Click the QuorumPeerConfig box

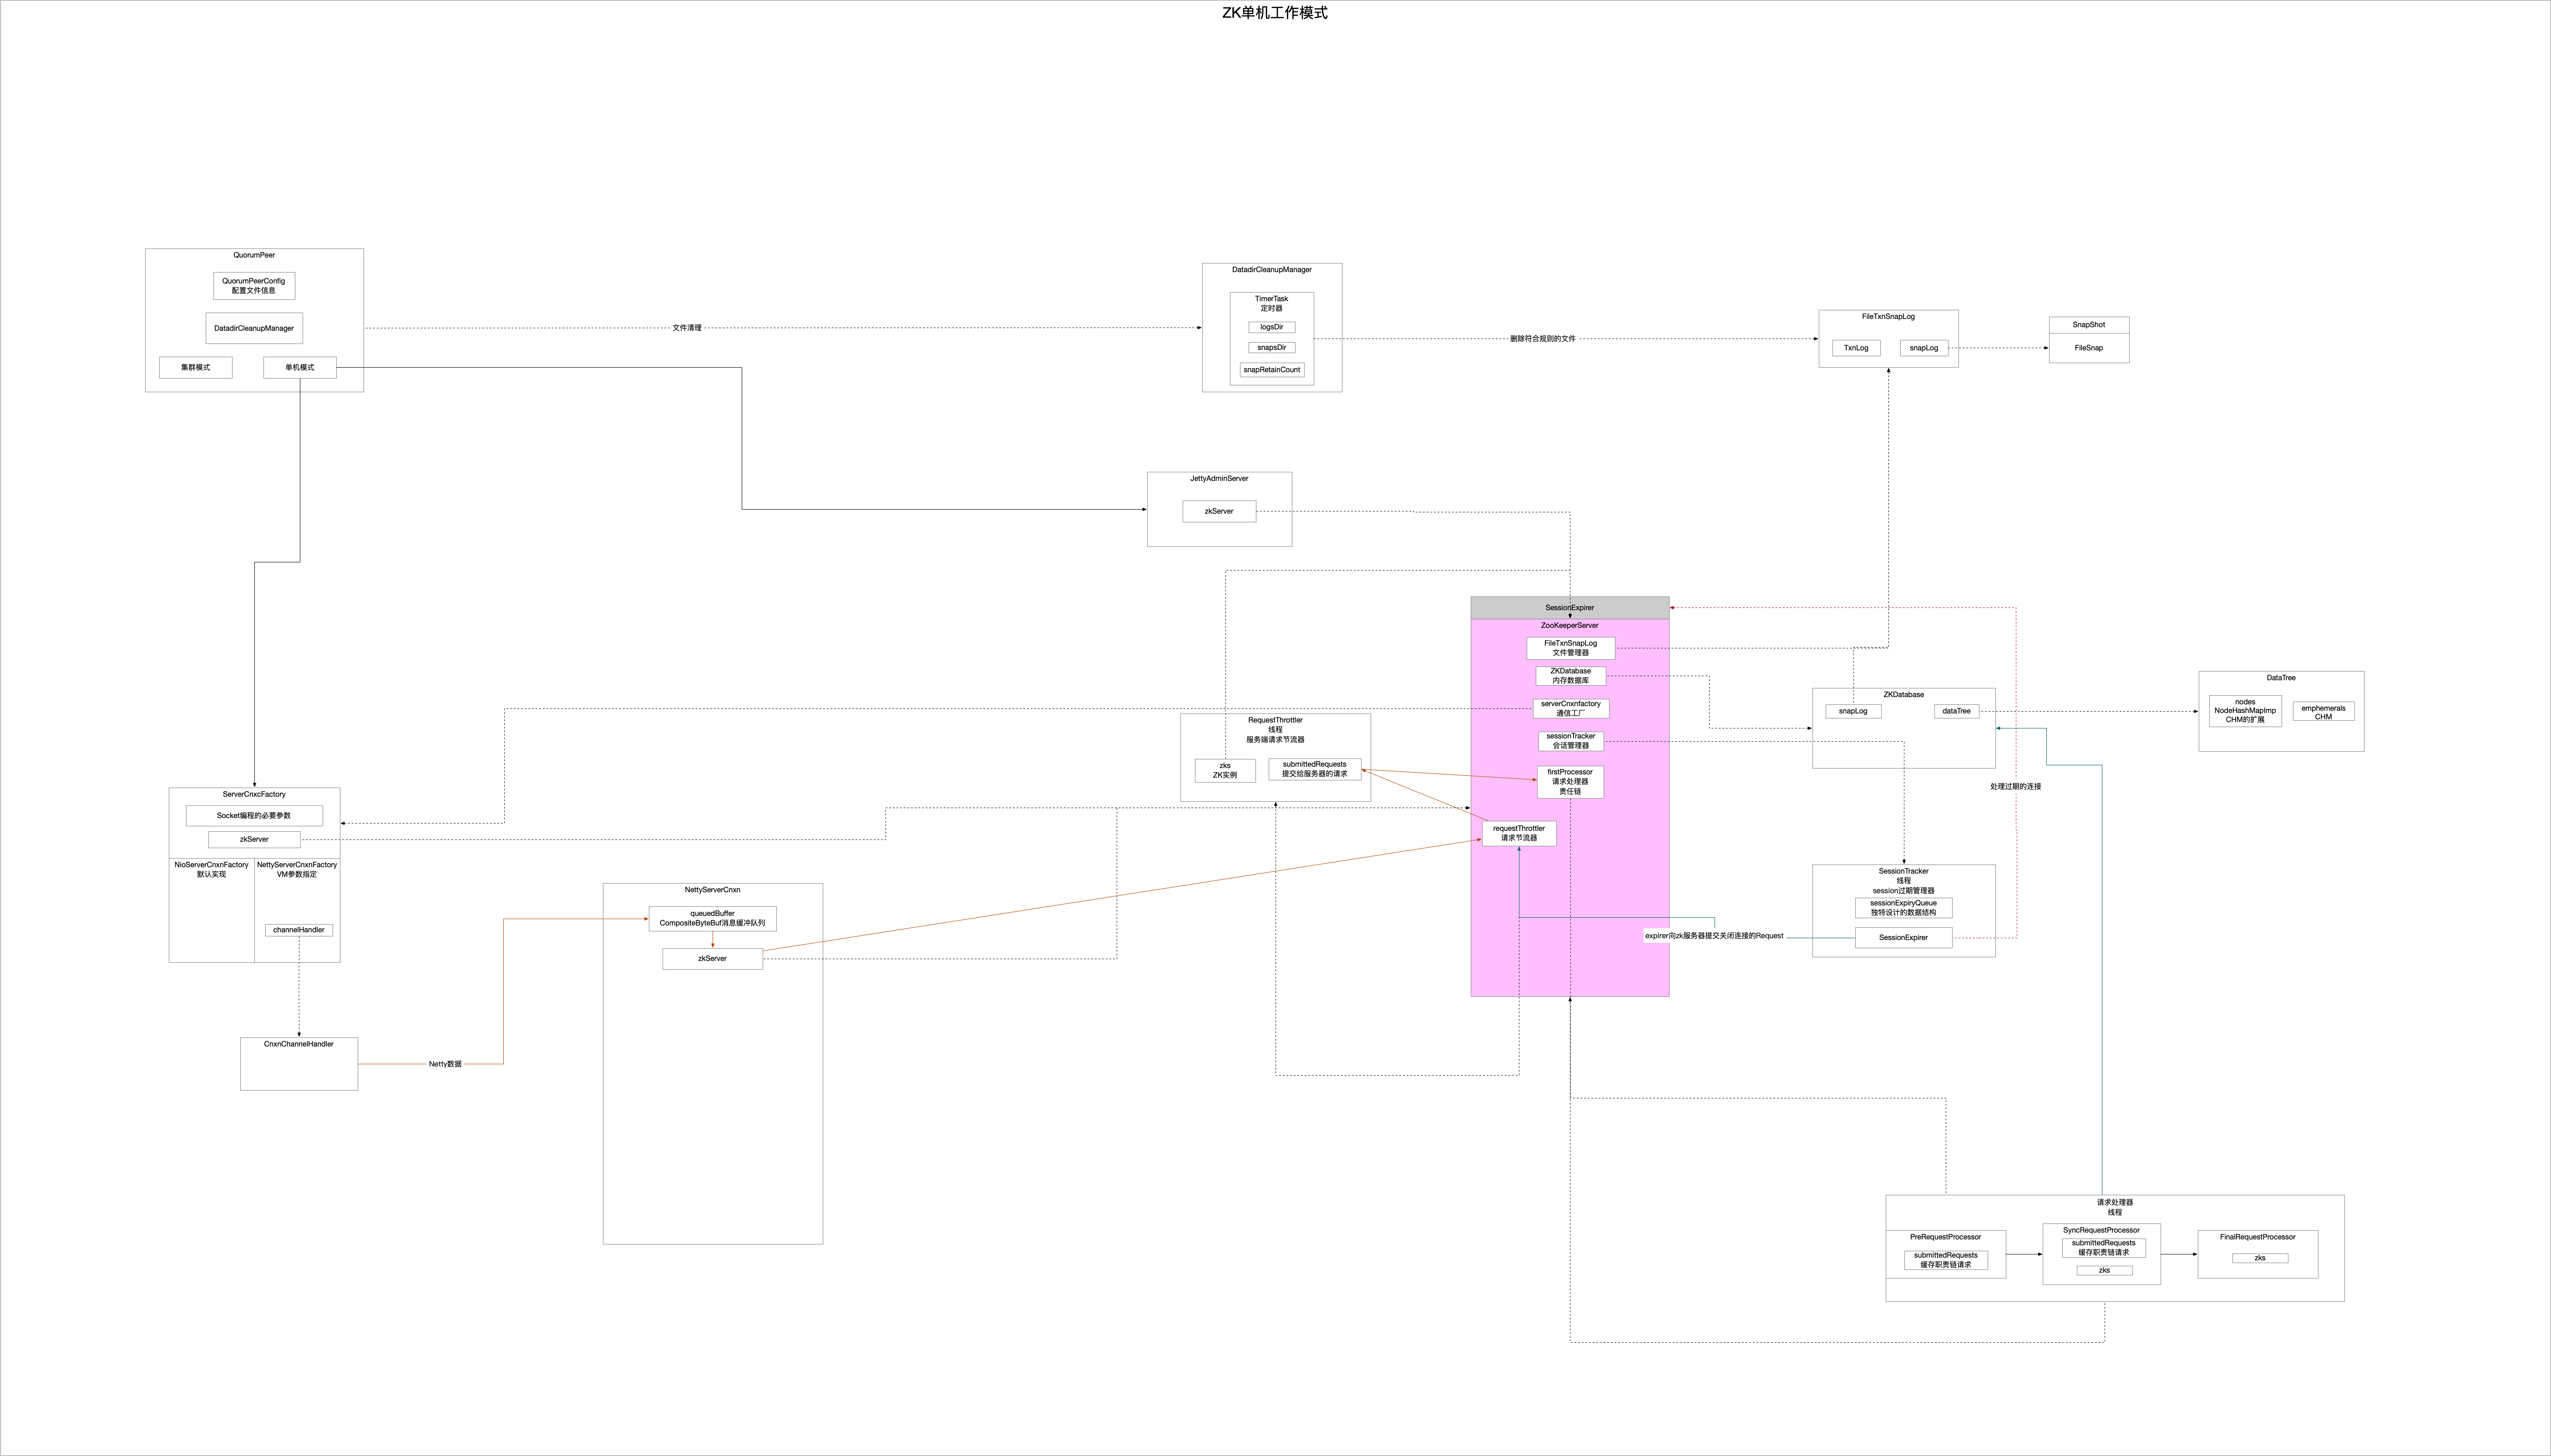[x=253, y=285]
